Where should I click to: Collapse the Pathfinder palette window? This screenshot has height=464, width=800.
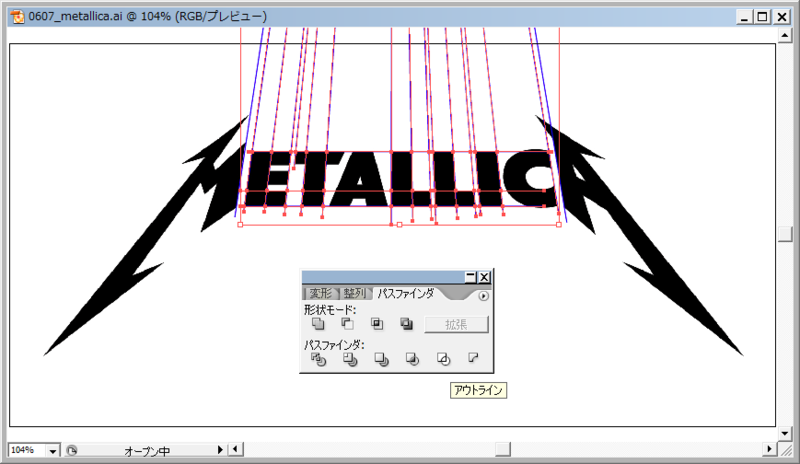[x=470, y=277]
